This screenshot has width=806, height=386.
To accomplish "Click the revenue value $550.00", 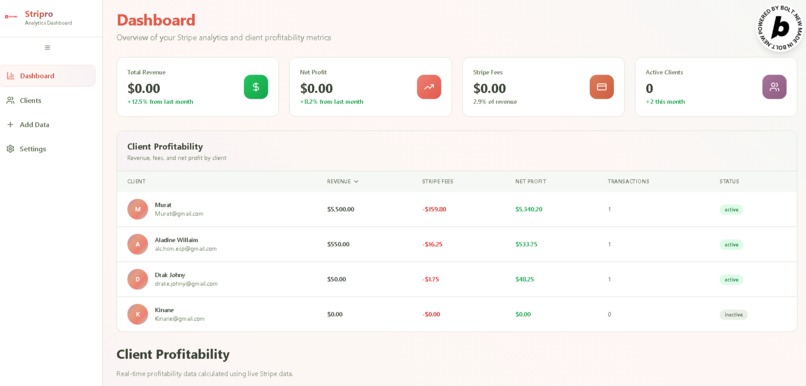I will tap(338, 244).
